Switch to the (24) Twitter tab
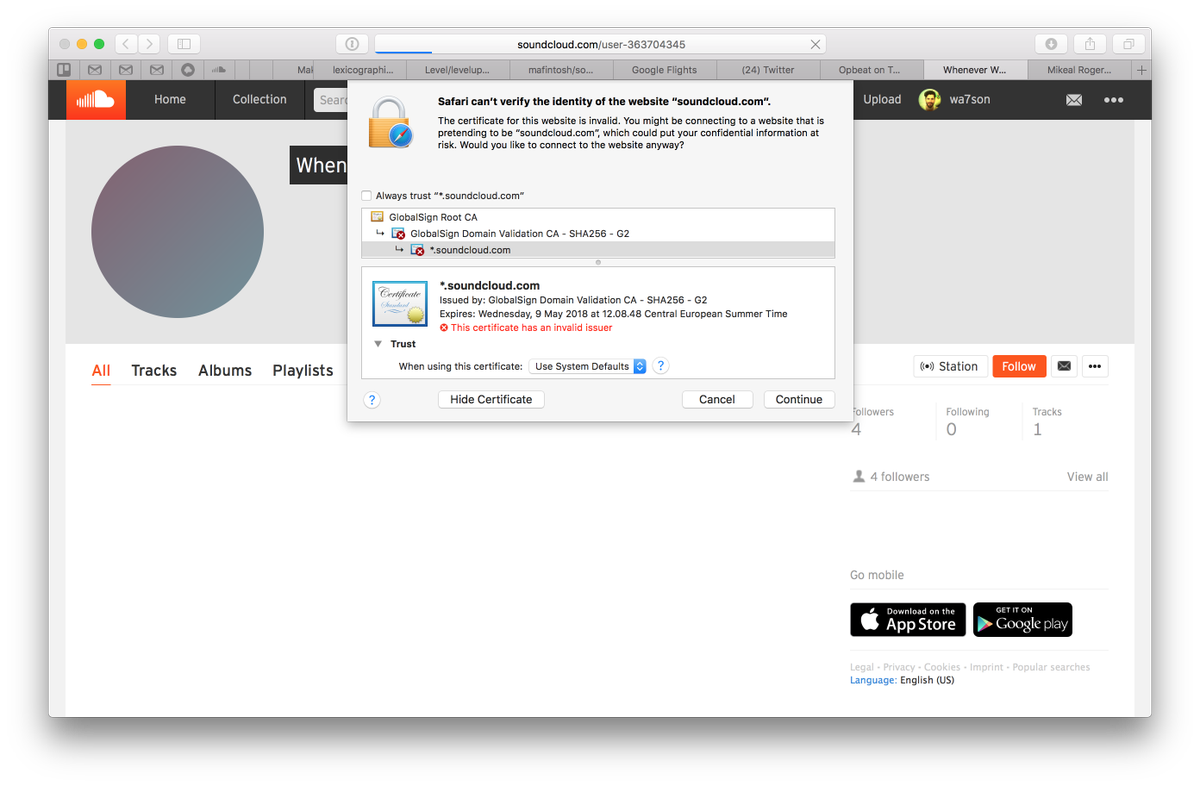The width and height of the screenshot is (1200, 786). click(x=768, y=70)
